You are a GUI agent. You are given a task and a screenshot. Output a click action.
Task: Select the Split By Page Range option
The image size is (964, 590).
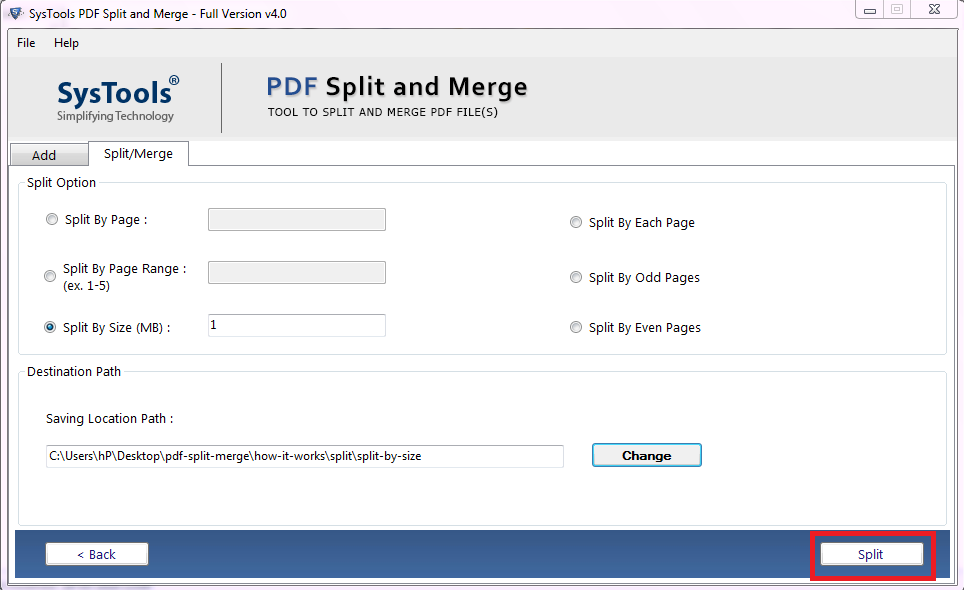[x=50, y=276]
